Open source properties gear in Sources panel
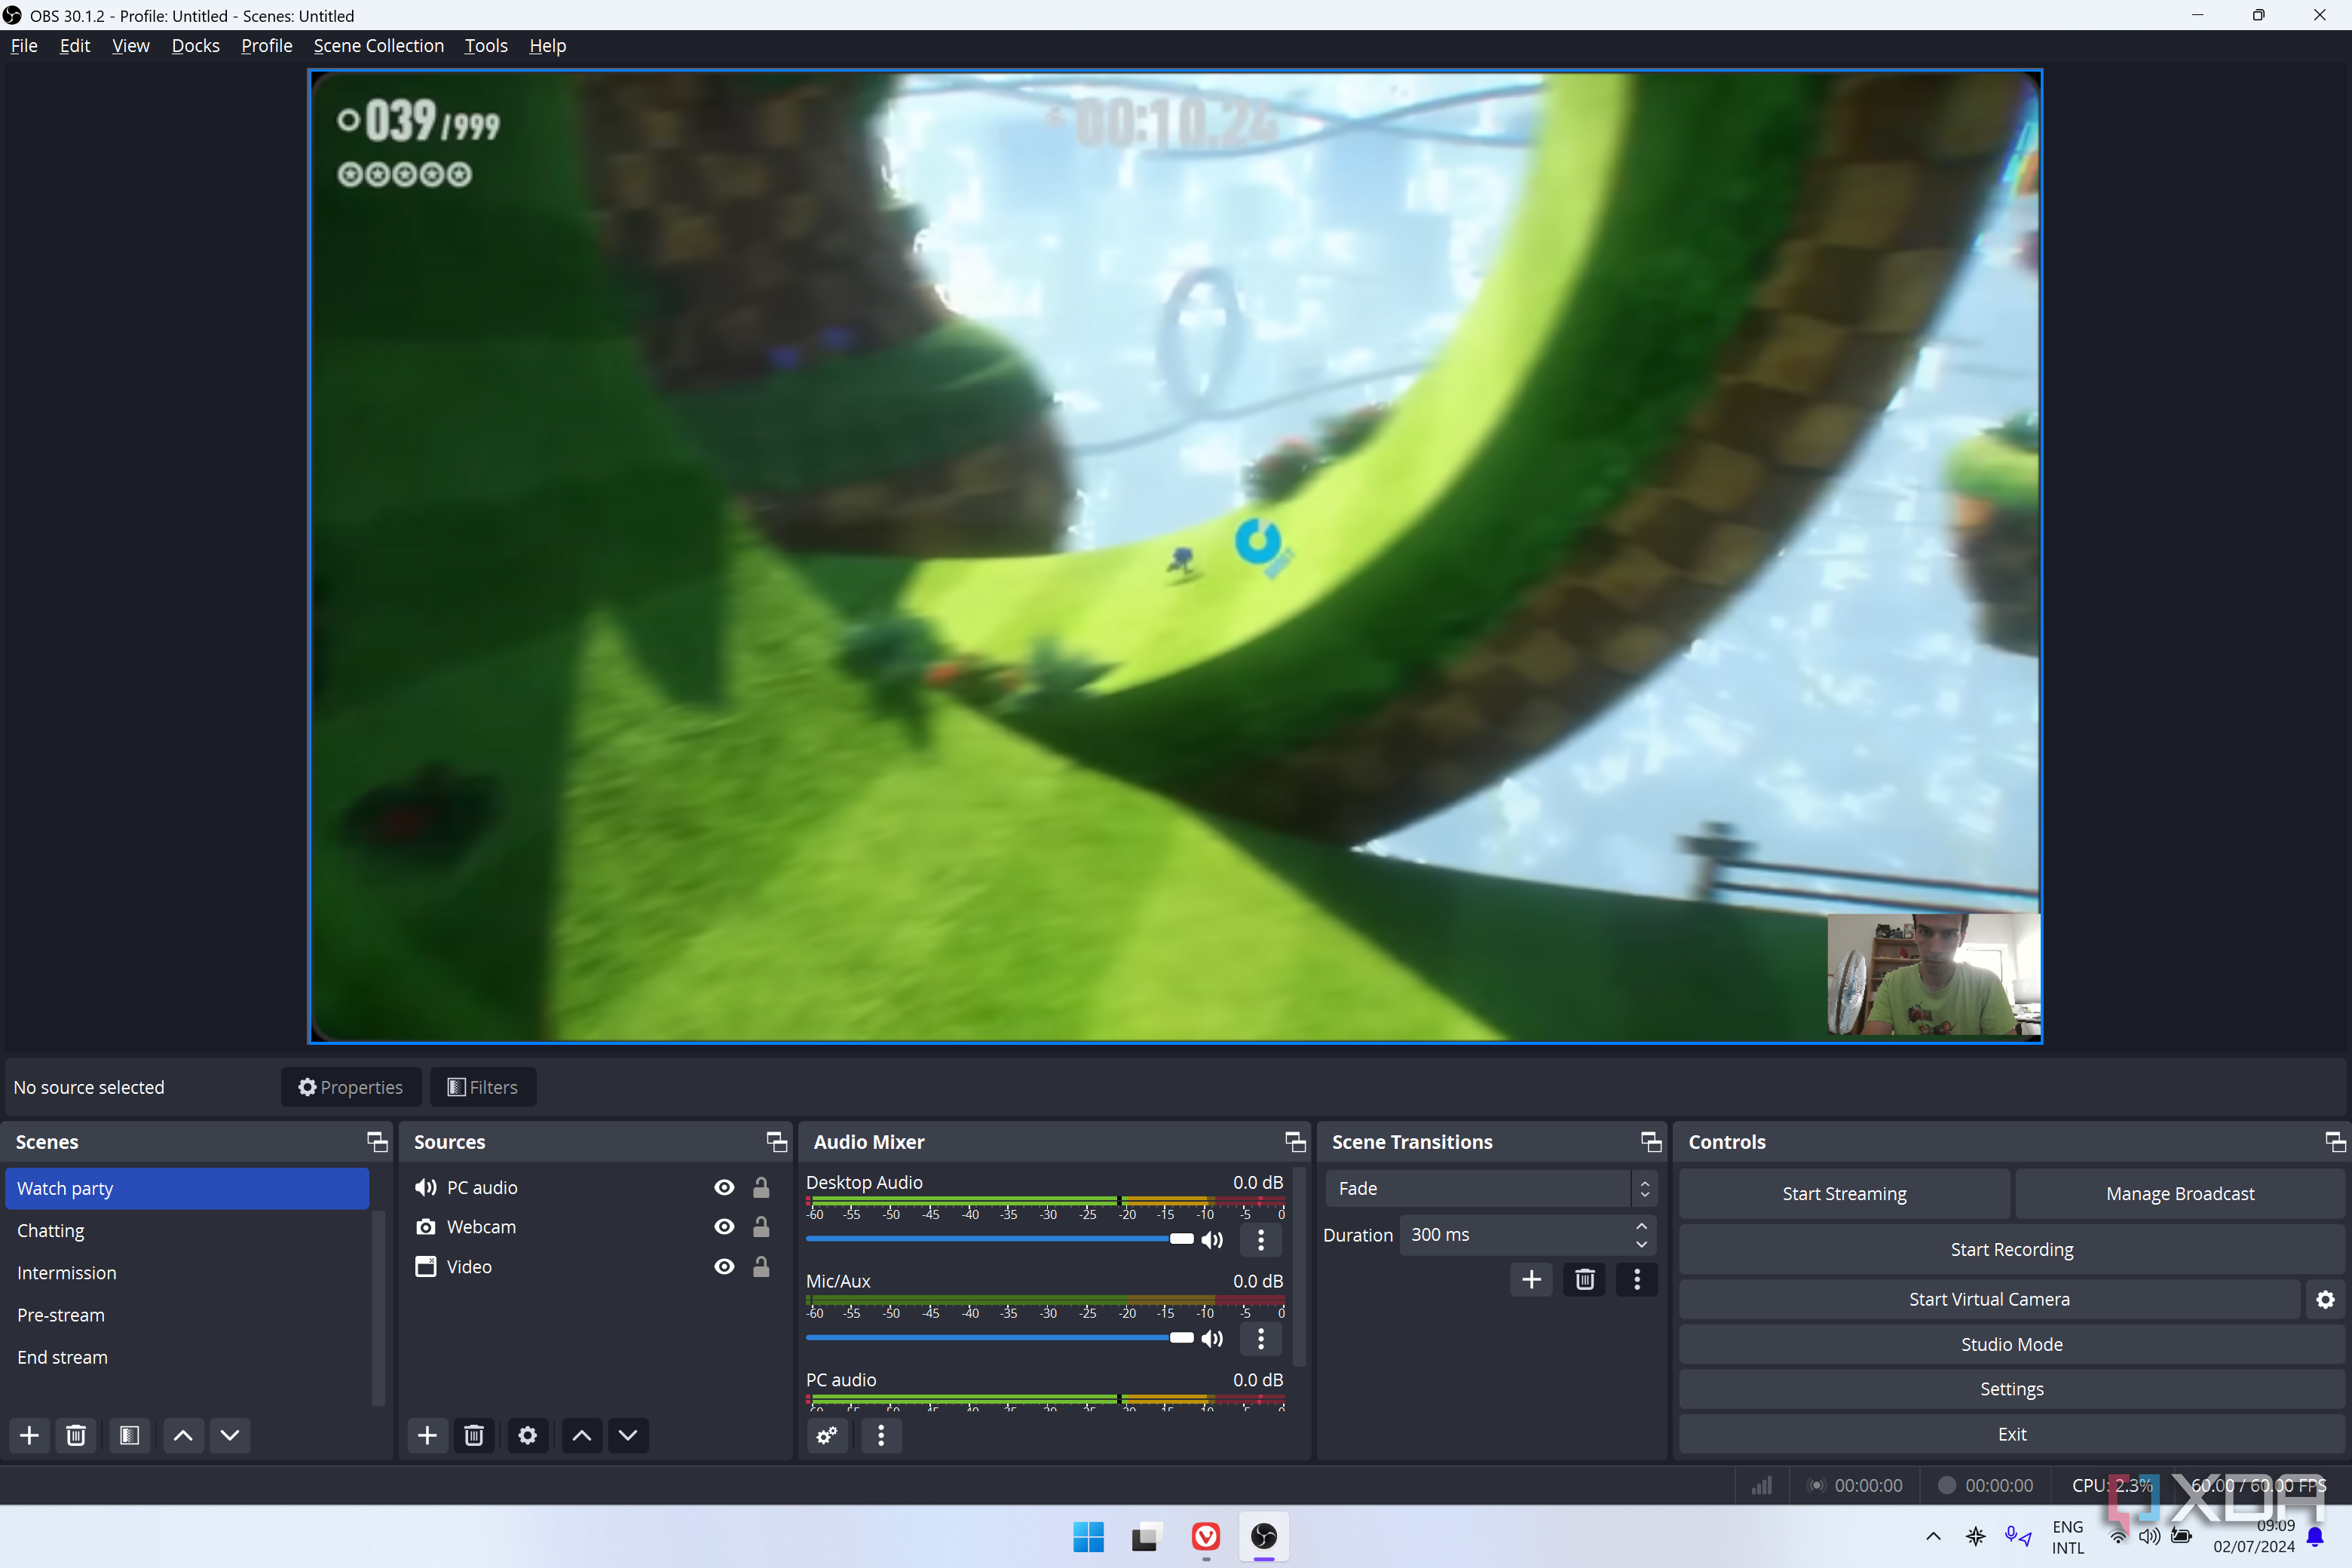This screenshot has width=2352, height=1568. click(527, 1435)
